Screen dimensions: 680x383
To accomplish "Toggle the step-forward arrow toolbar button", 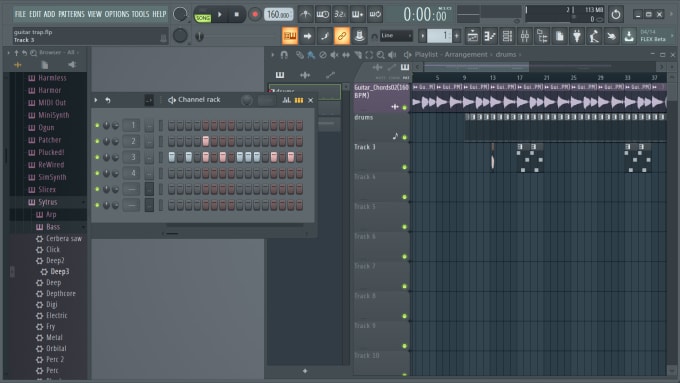I will 307,36.
